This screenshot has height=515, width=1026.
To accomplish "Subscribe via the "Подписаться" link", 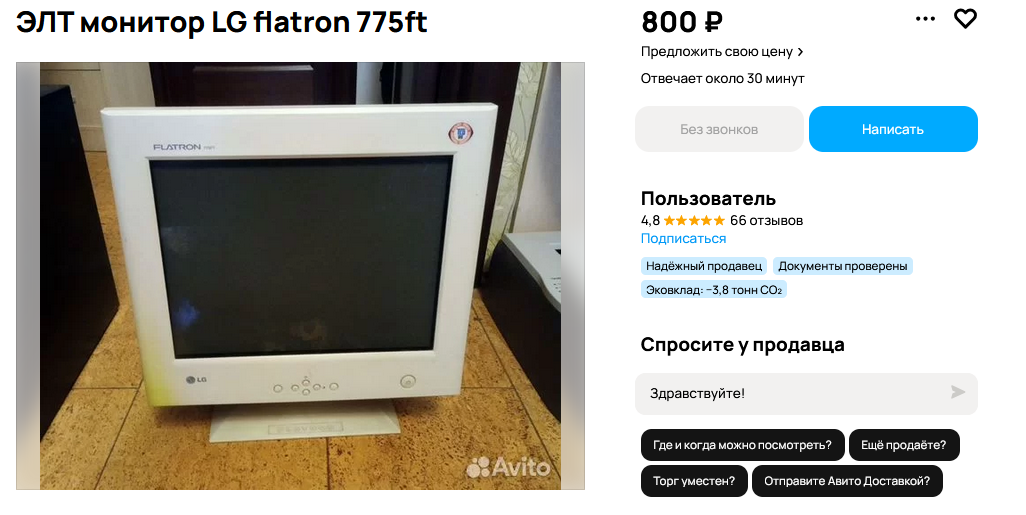I will click(x=683, y=239).
